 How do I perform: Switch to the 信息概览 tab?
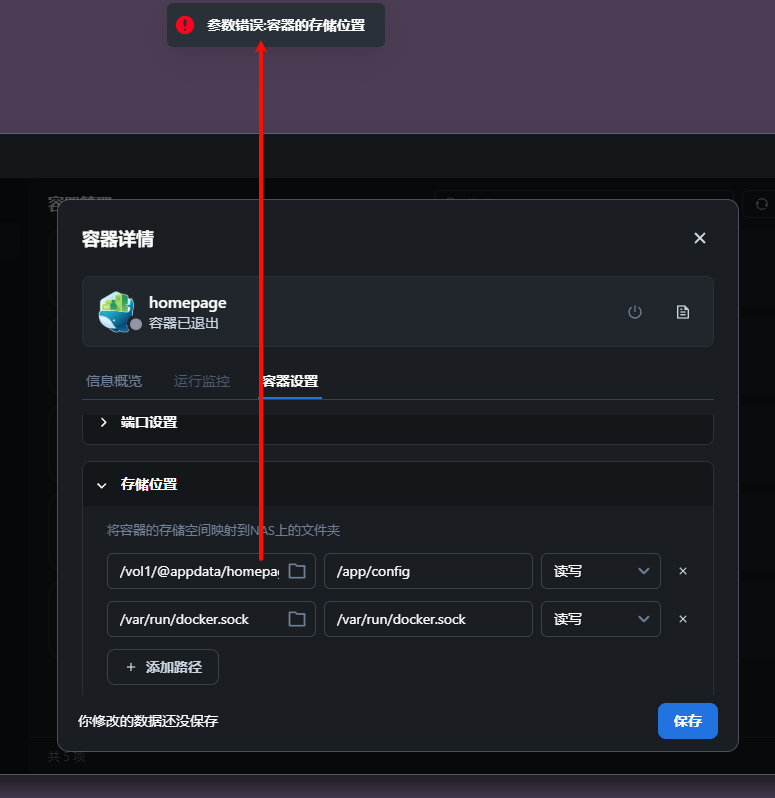point(113,381)
